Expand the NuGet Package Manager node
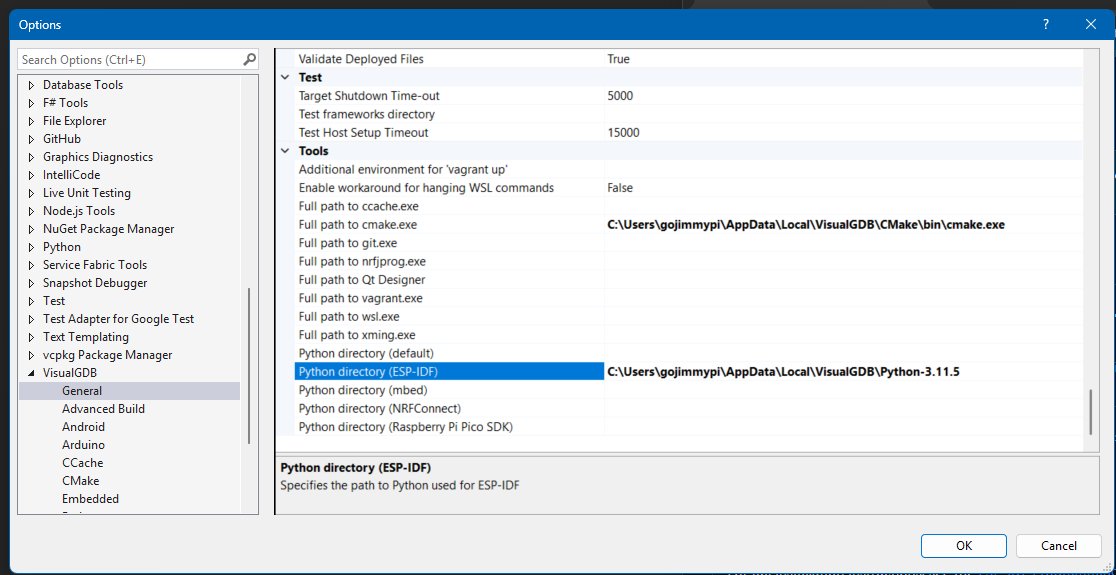 [31, 229]
